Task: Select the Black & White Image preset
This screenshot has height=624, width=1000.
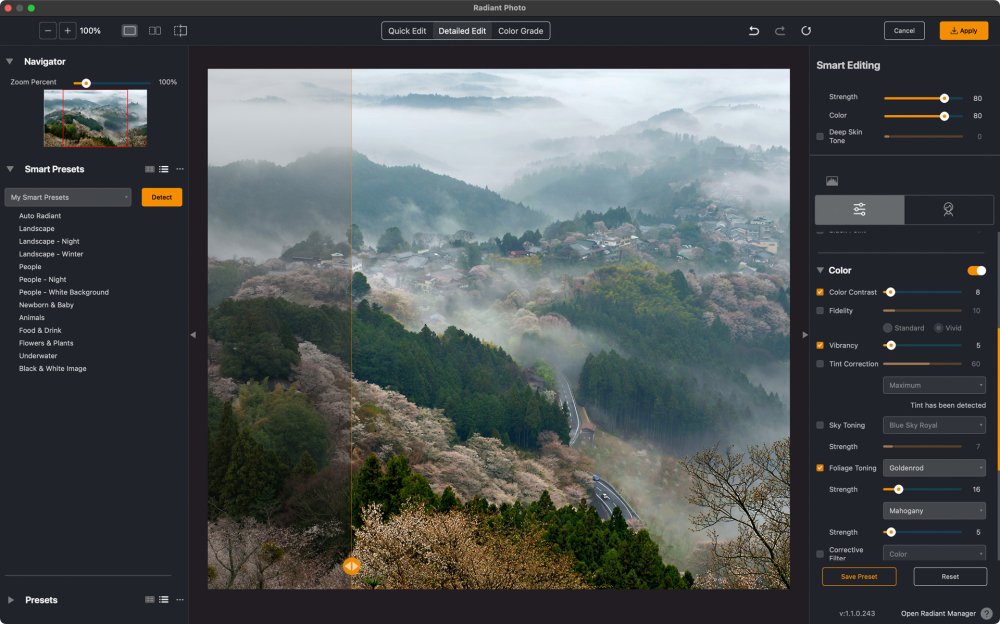Action: coord(52,368)
